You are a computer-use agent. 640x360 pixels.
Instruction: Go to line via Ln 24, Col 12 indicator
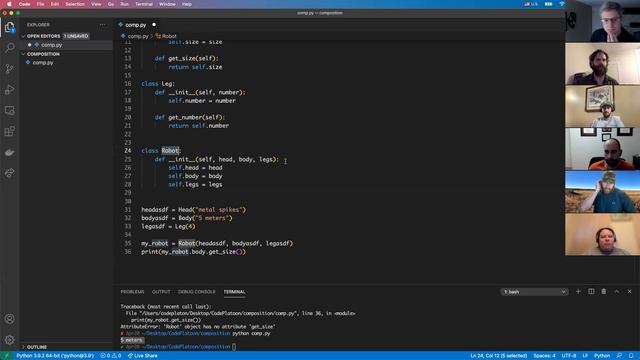[498, 356]
